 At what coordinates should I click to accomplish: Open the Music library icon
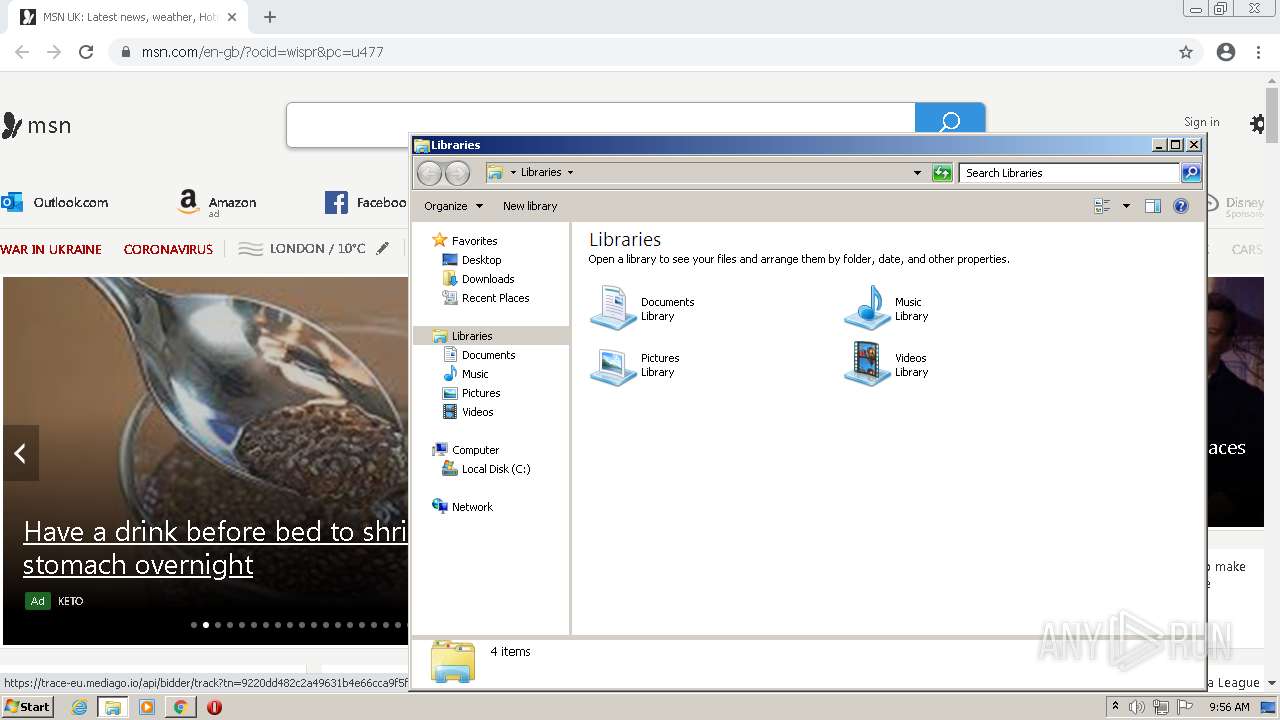pyautogui.click(x=867, y=308)
